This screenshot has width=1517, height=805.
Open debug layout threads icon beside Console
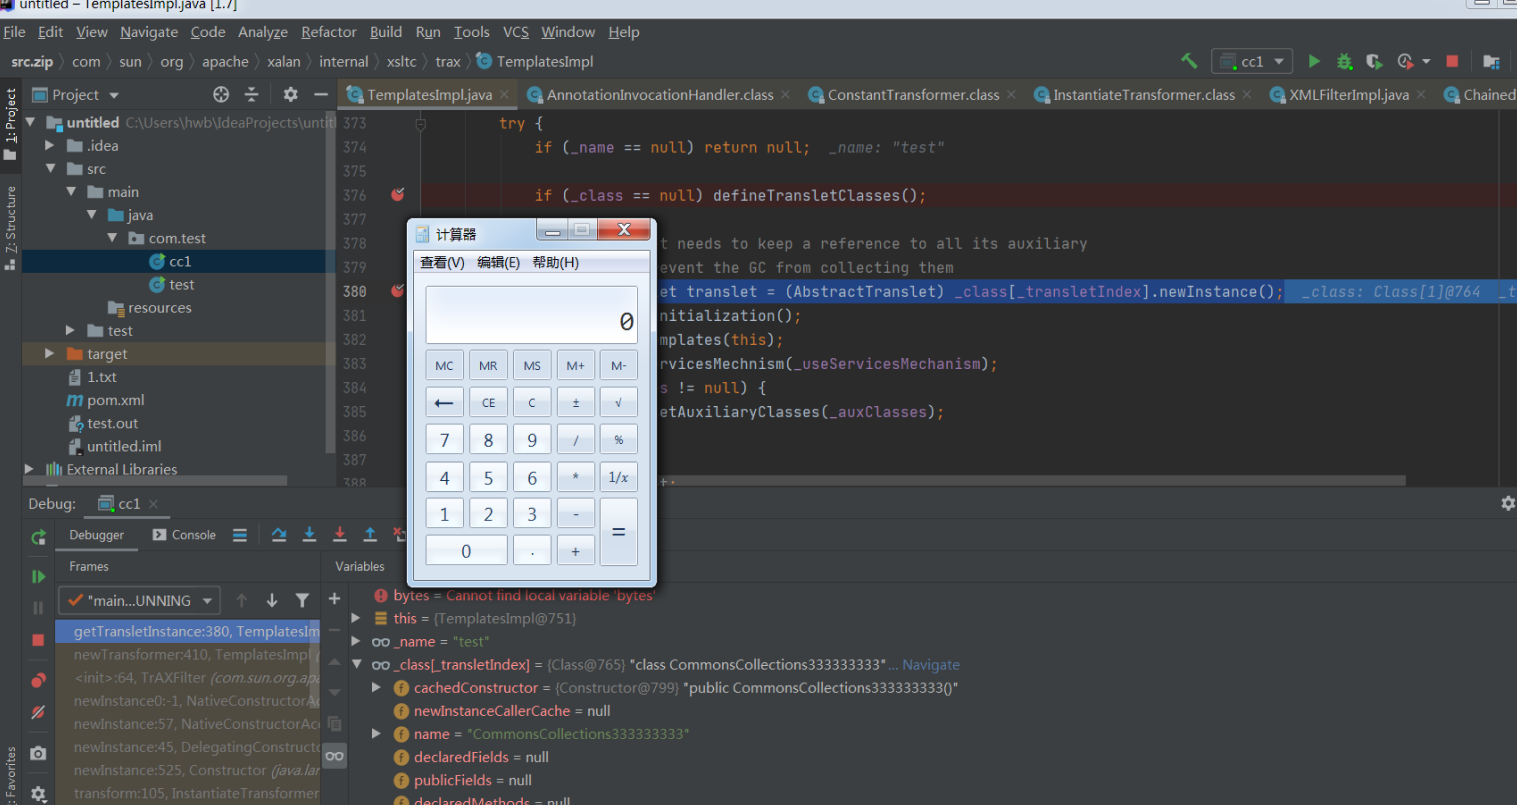[x=240, y=535]
